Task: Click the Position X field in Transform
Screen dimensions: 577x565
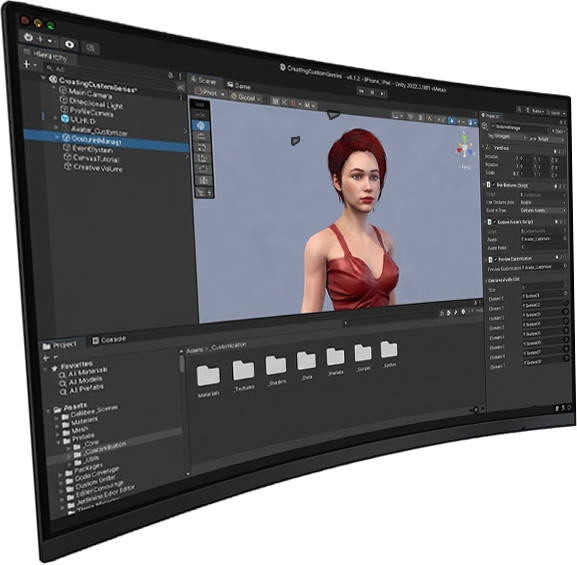Action: [527, 157]
